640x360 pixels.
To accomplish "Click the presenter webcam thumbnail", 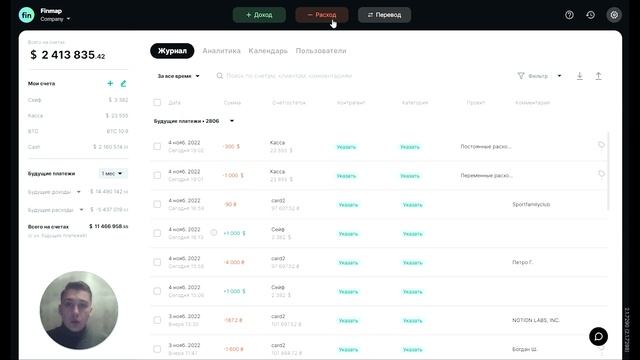I will click(79, 310).
